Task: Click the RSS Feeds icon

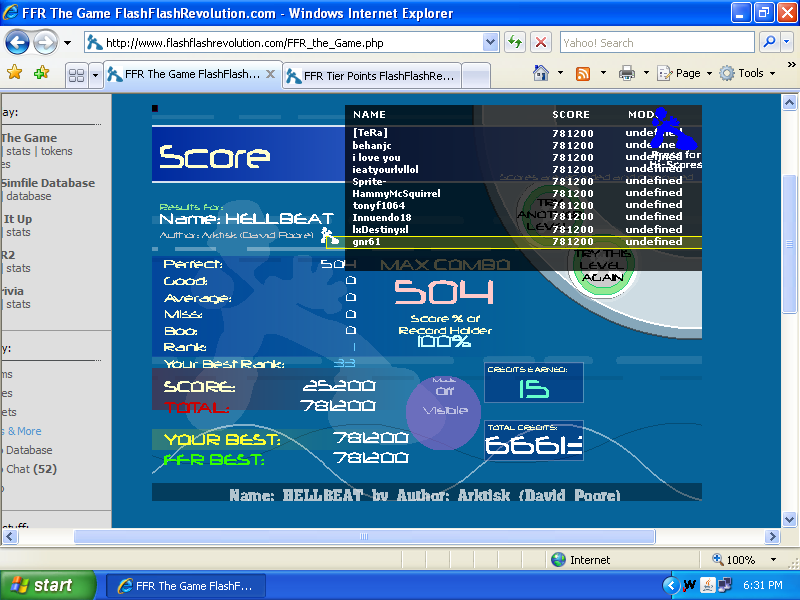Action: pyautogui.click(x=582, y=73)
